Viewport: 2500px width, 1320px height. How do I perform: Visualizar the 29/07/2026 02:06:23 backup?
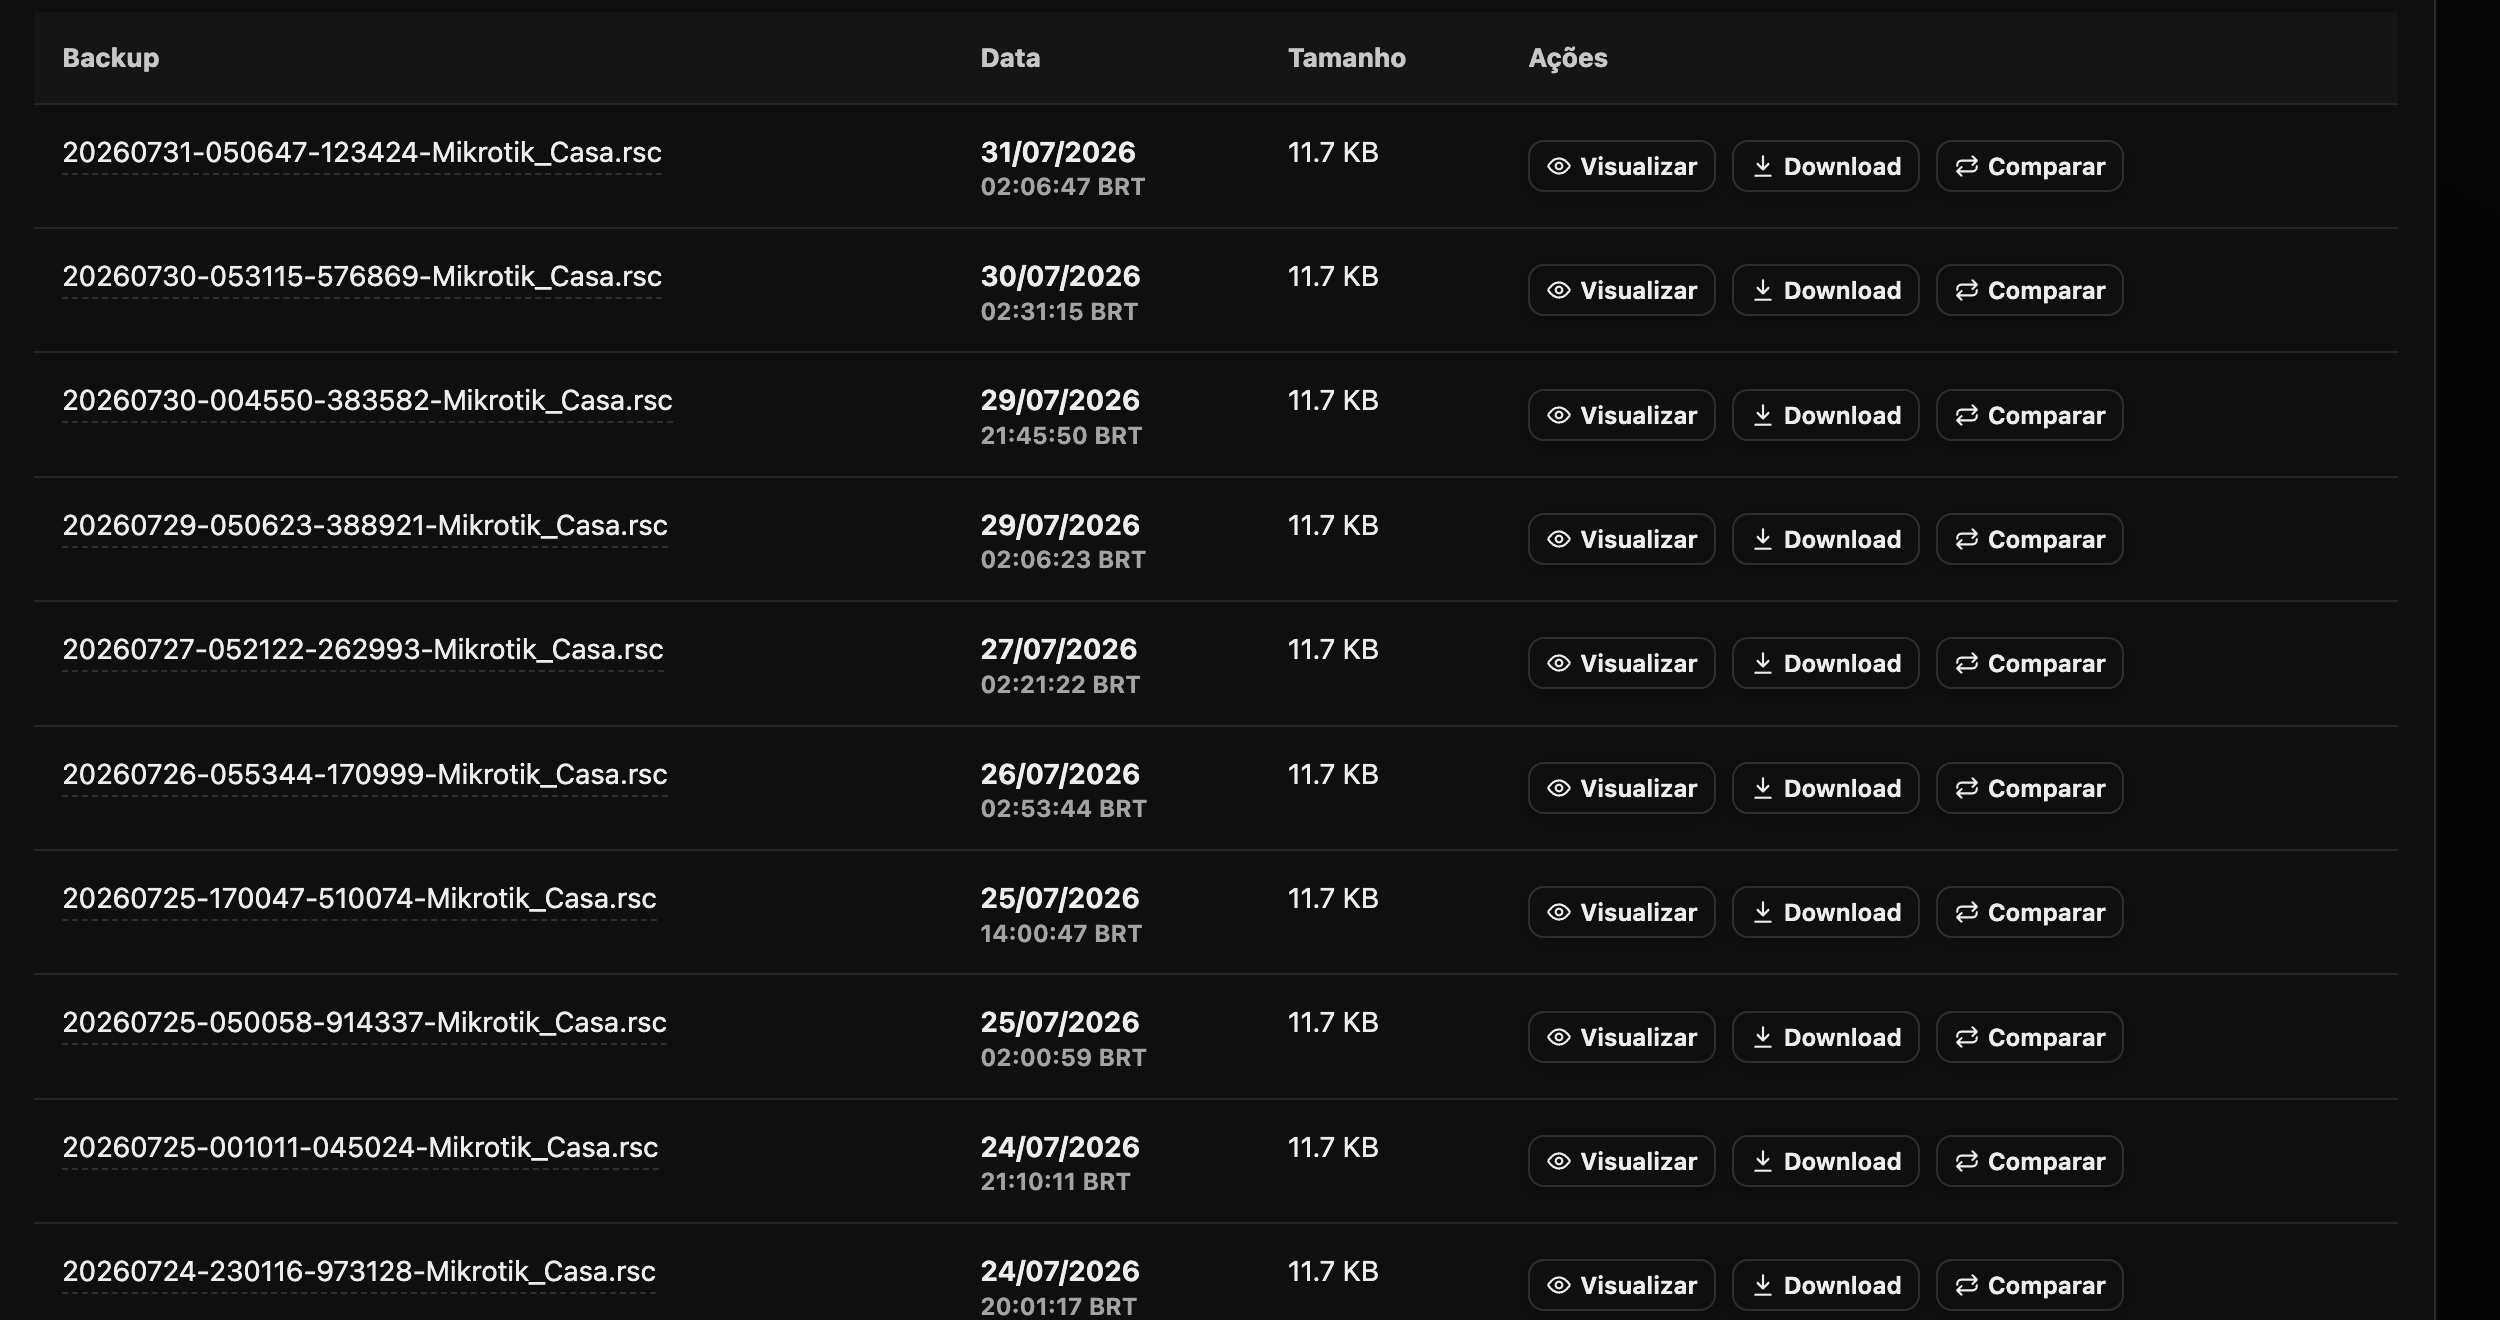(x=1621, y=539)
